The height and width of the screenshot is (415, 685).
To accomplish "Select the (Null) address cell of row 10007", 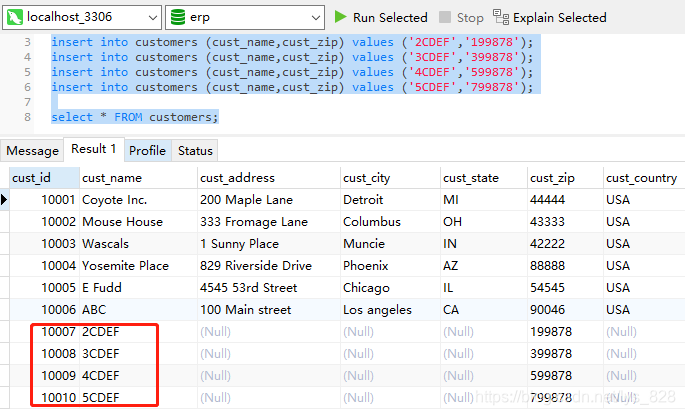I will [x=269, y=332].
